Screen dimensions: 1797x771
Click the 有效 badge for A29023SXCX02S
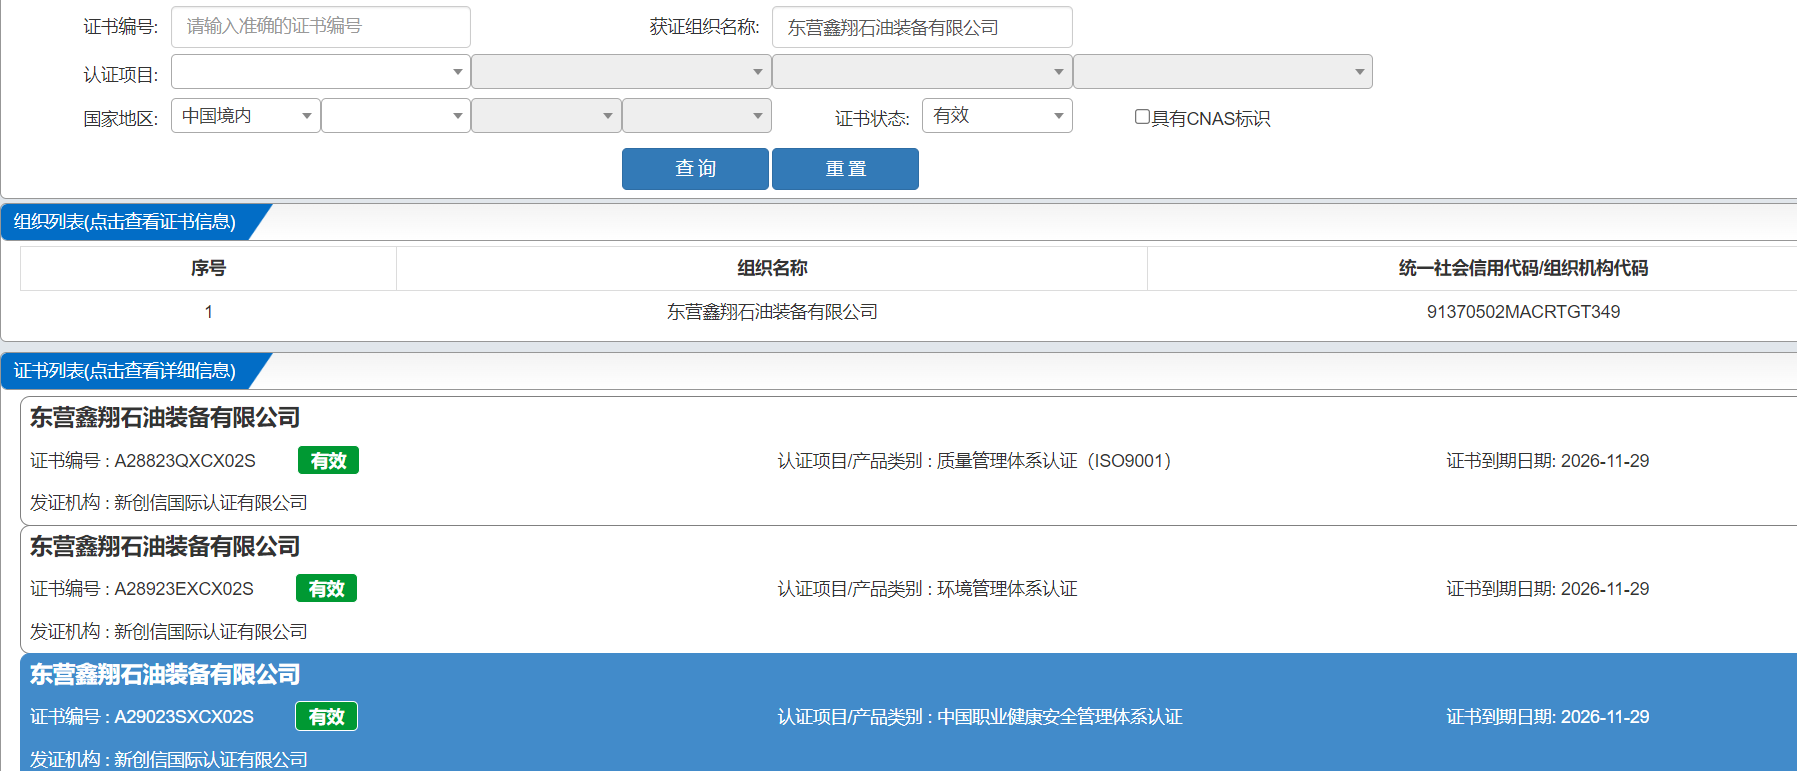(x=326, y=717)
